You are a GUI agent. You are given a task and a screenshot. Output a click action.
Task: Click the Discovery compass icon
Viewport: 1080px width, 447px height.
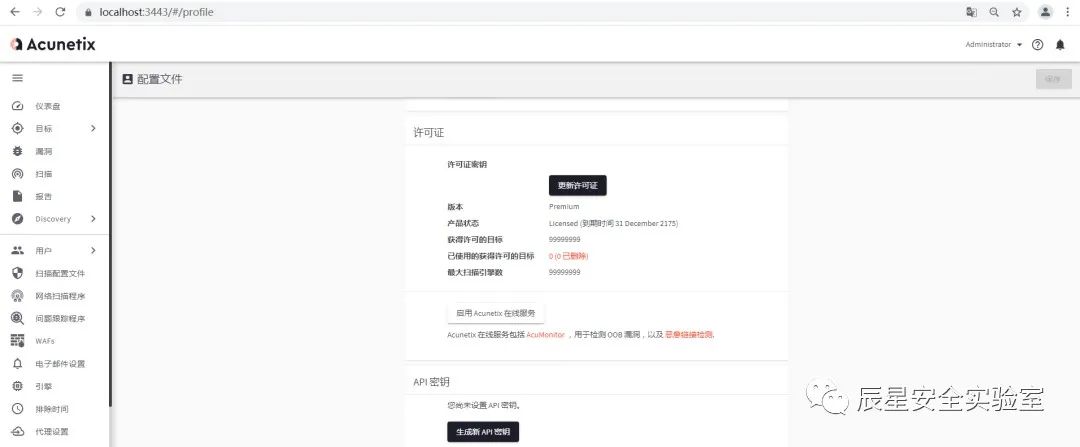point(18,219)
